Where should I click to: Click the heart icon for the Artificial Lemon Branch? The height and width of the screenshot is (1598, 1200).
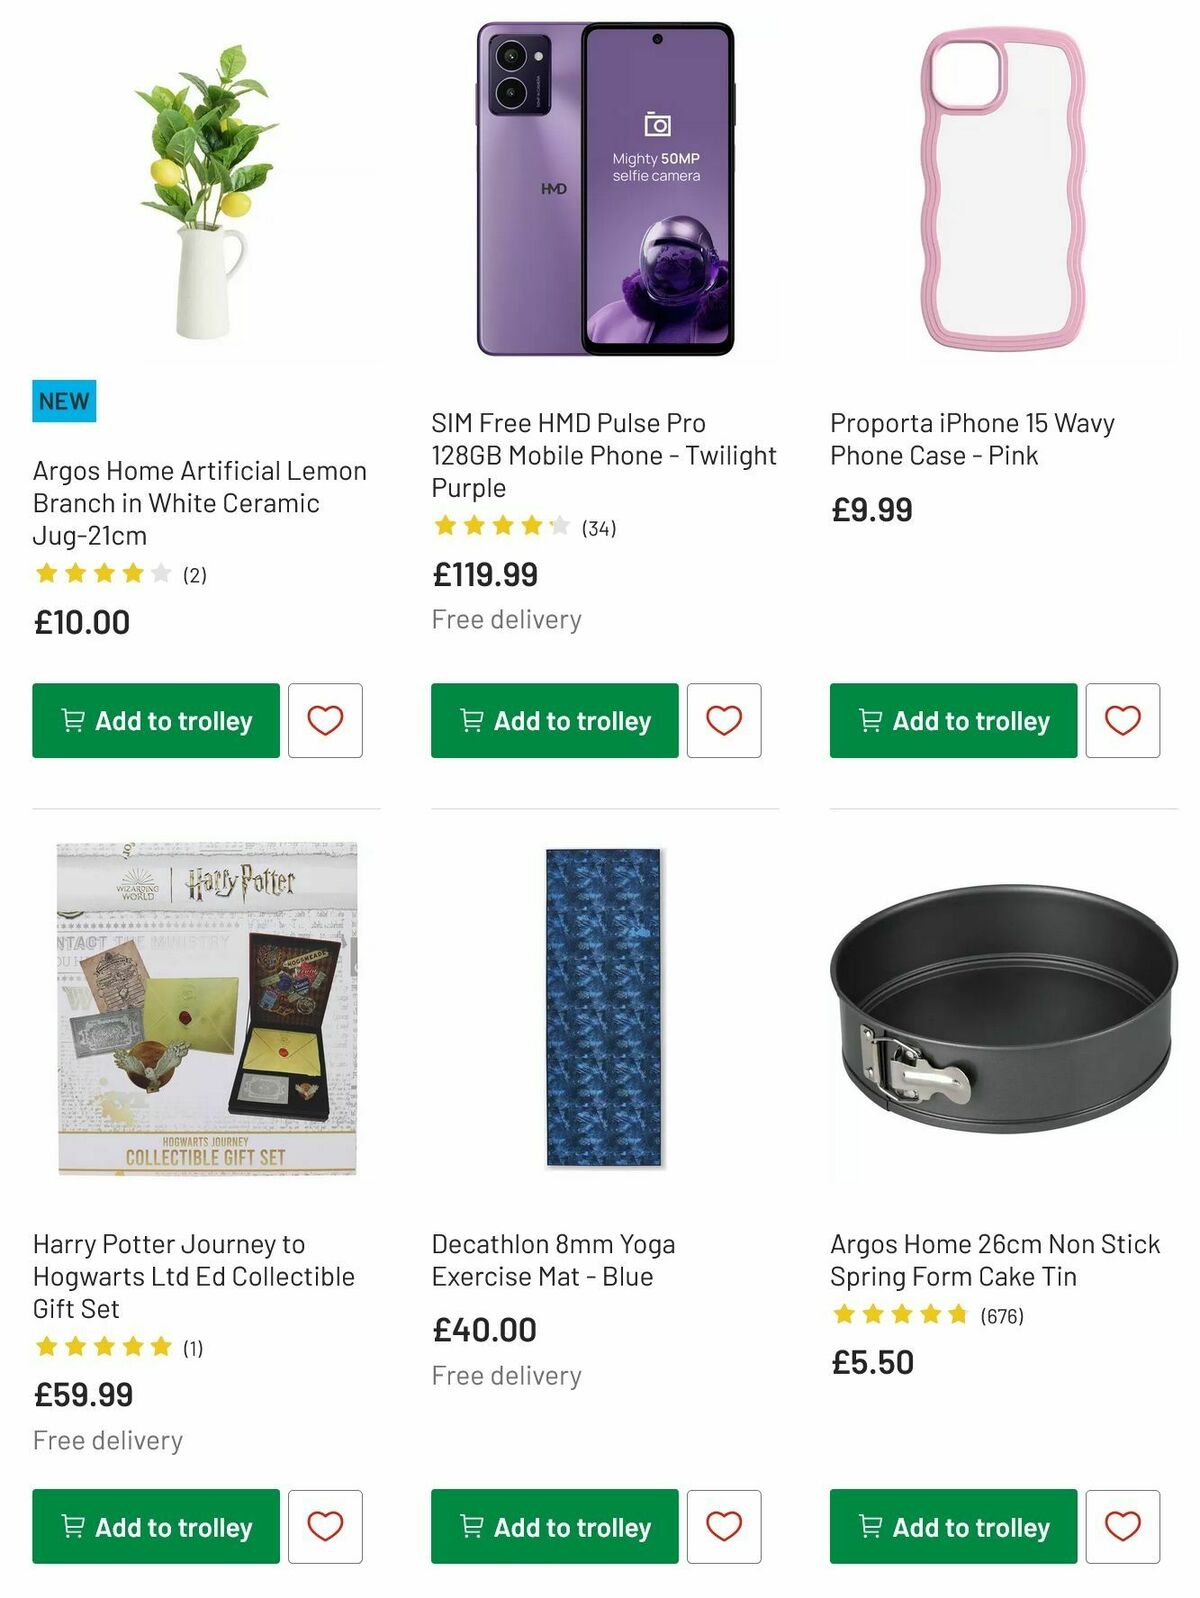tap(327, 721)
